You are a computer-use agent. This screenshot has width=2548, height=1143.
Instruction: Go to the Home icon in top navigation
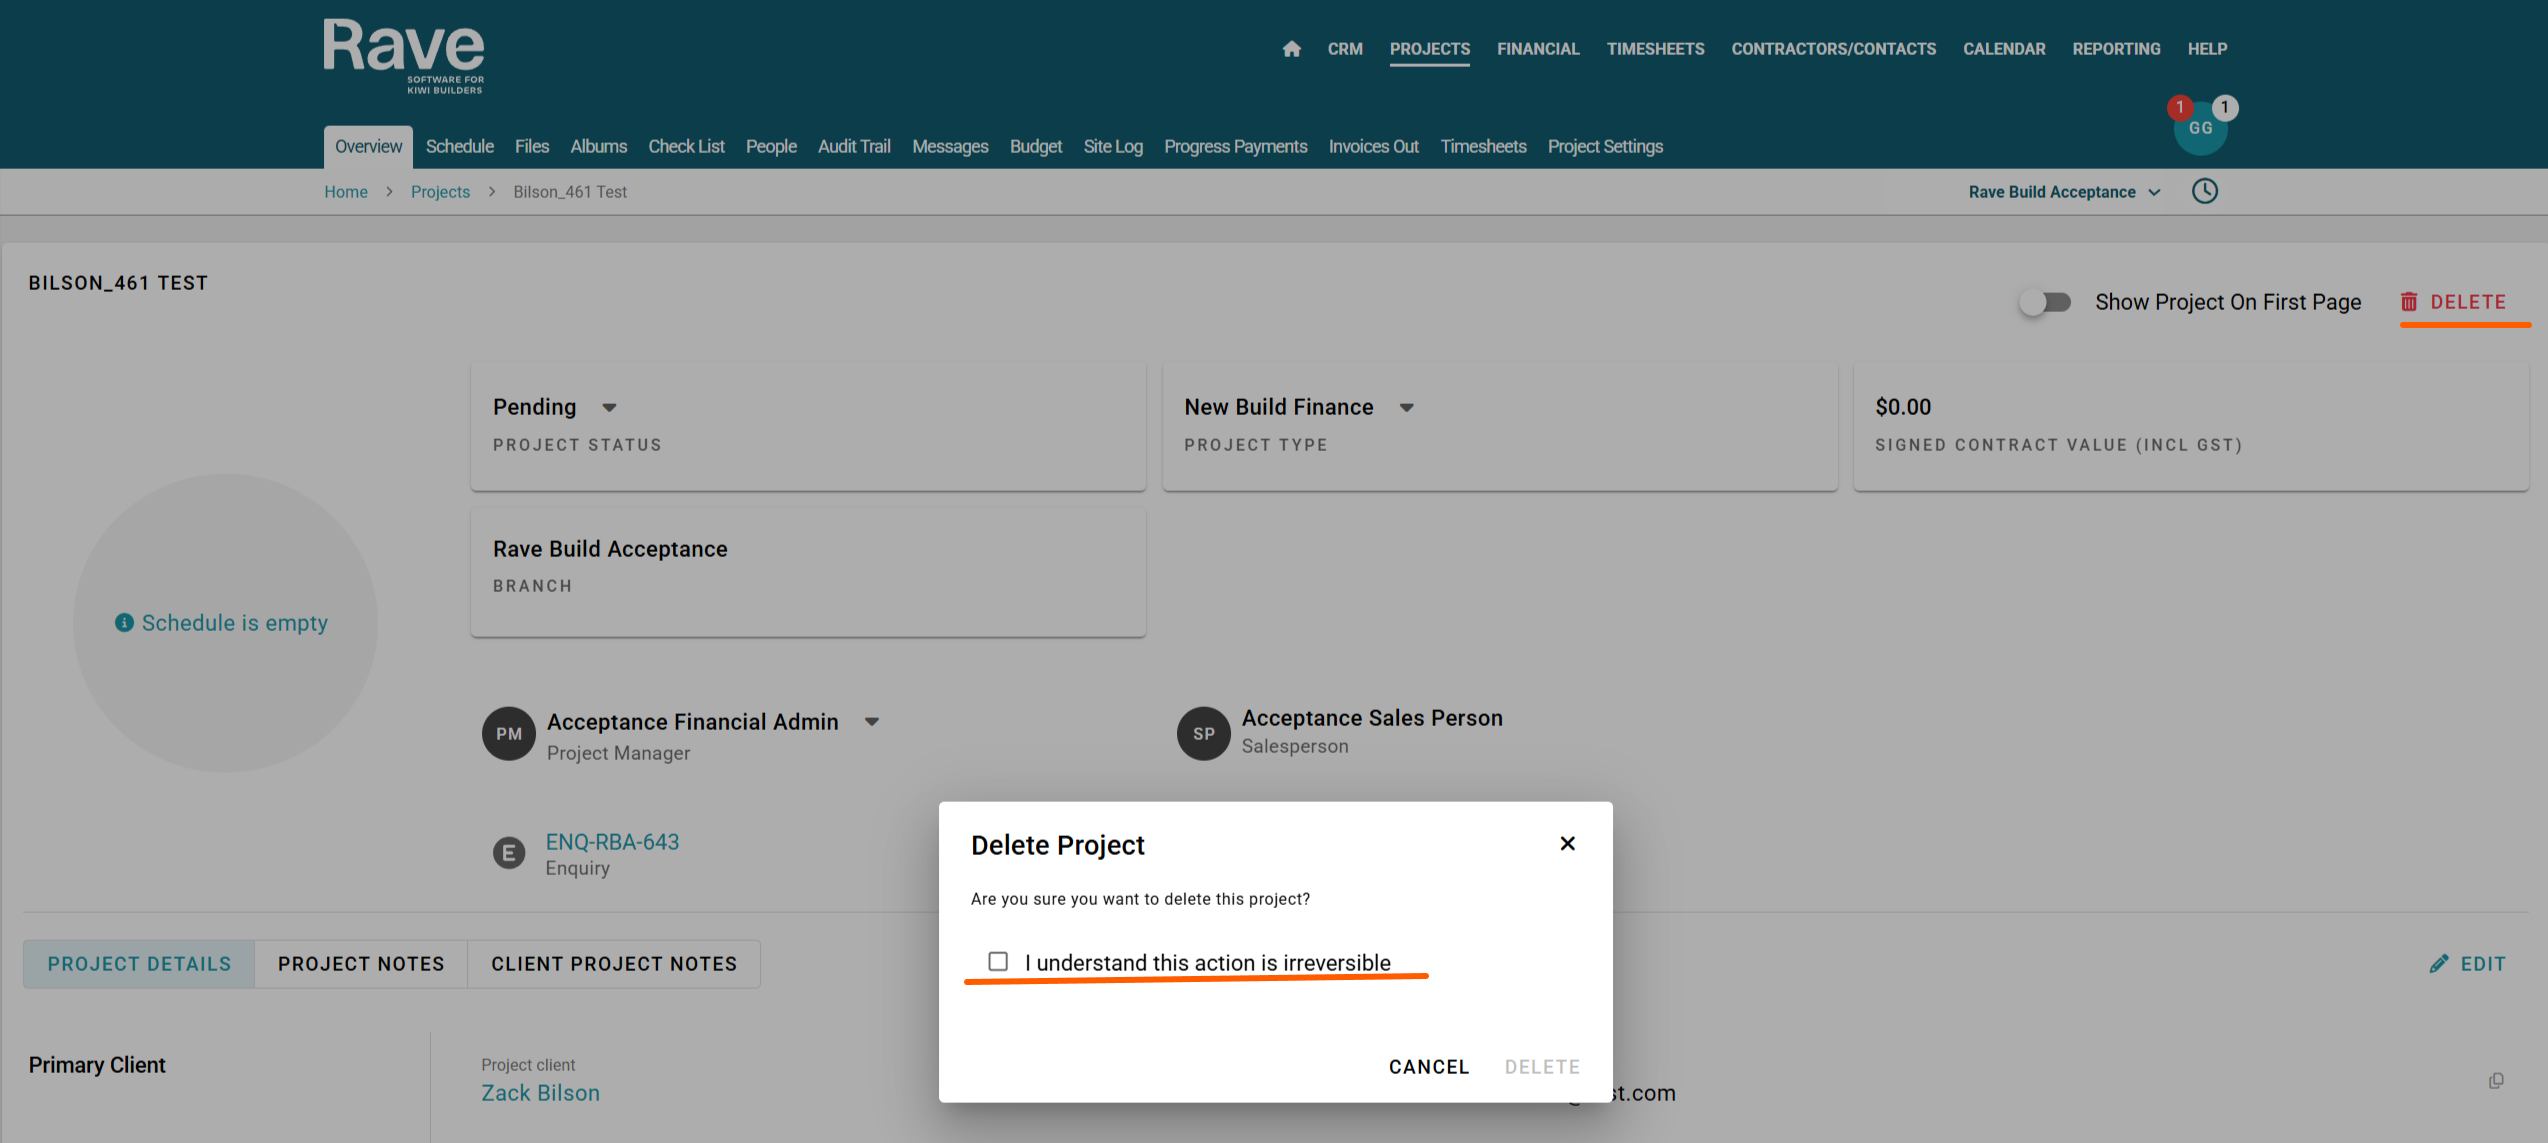tap(1291, 49)
